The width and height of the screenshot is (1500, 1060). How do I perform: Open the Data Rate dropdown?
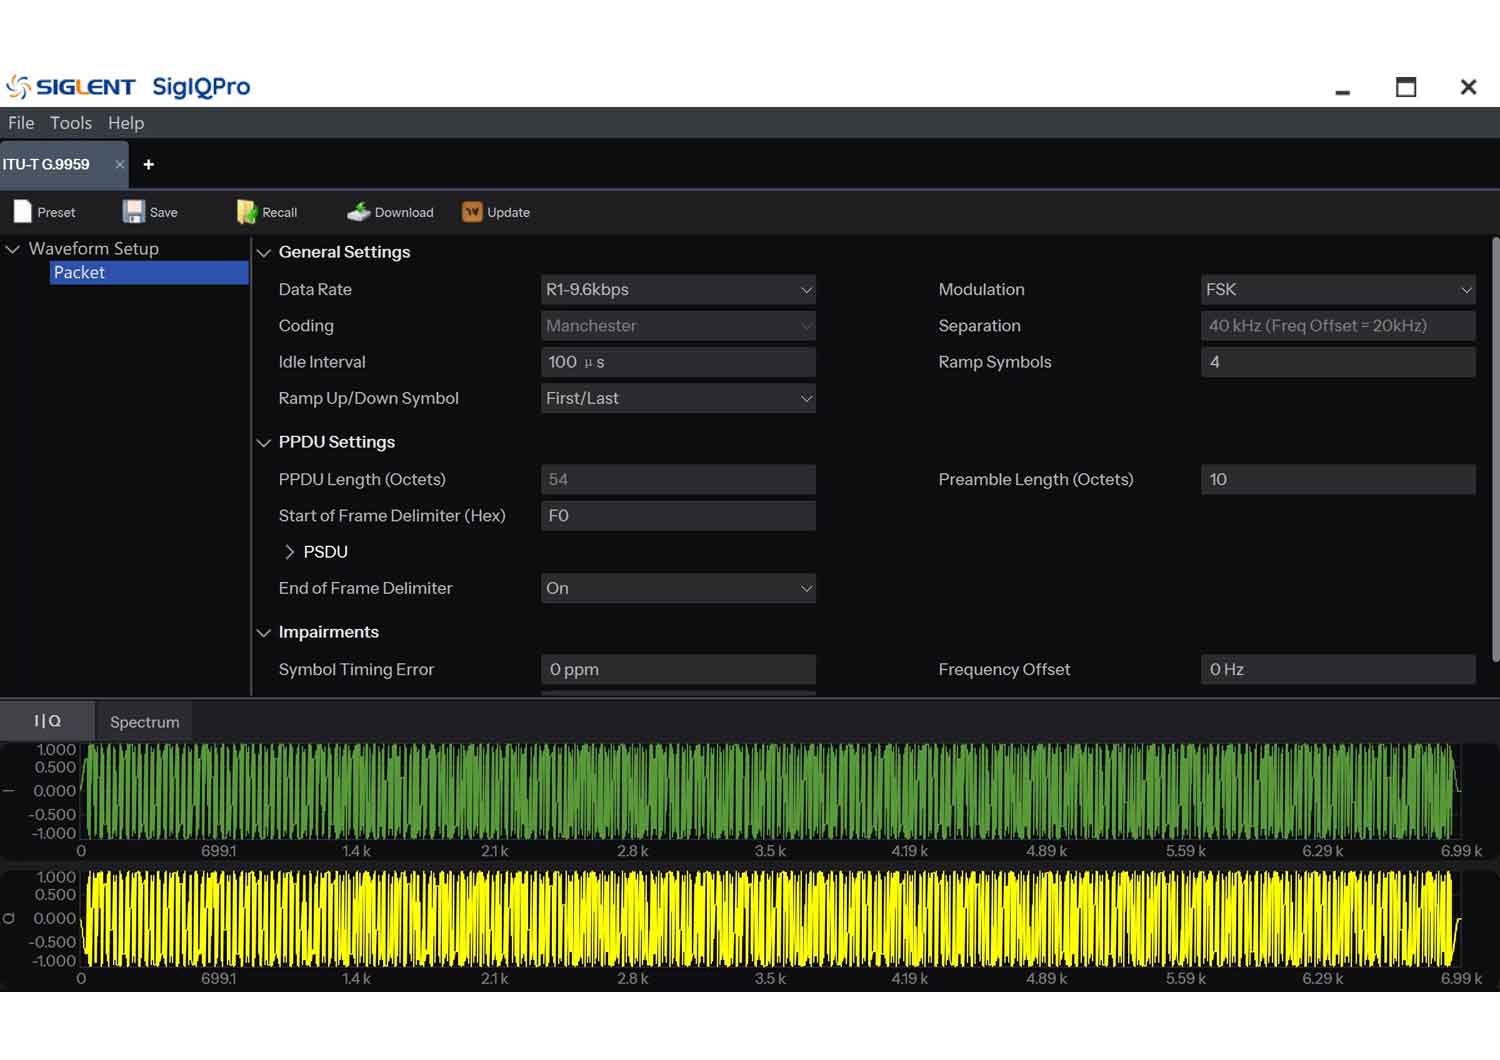678,290
